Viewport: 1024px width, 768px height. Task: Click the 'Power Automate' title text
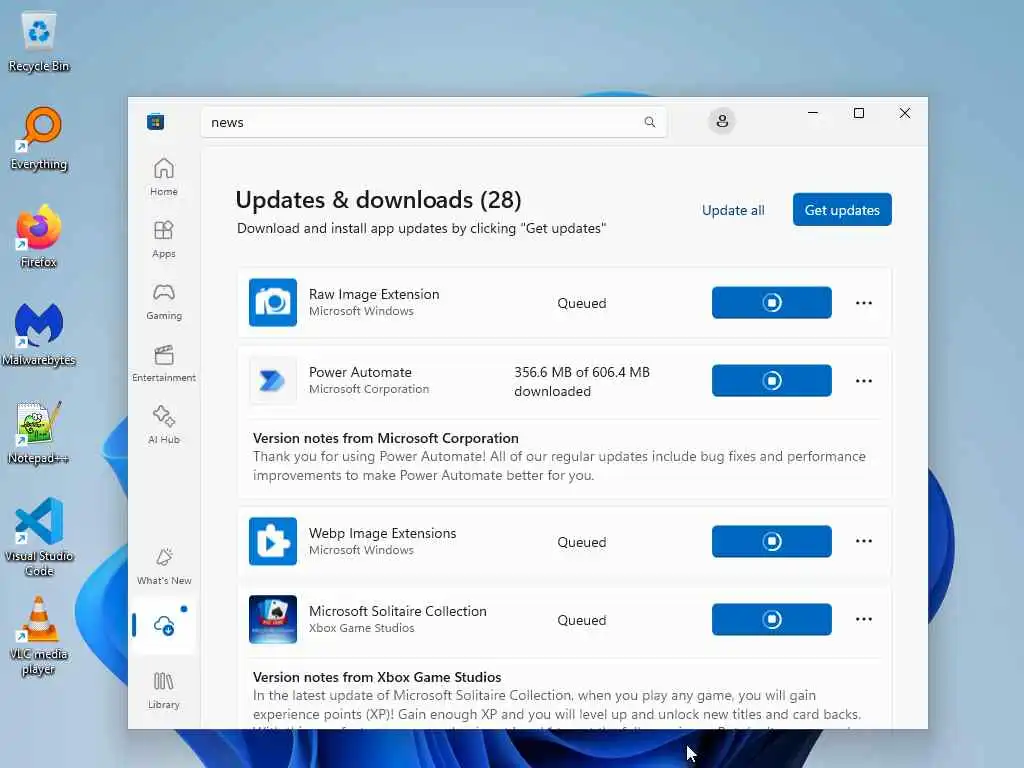pos(360,372)
